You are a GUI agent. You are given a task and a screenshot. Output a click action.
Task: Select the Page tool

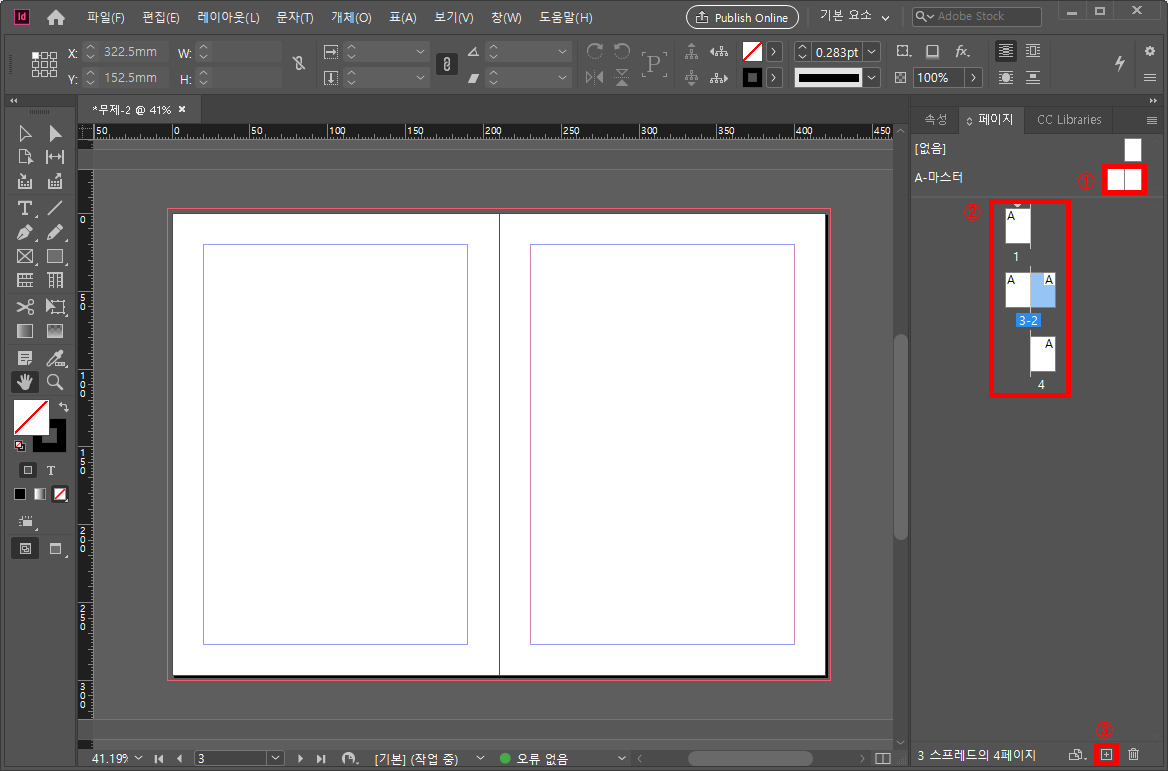pyautogui.click(x=25, y=157)
